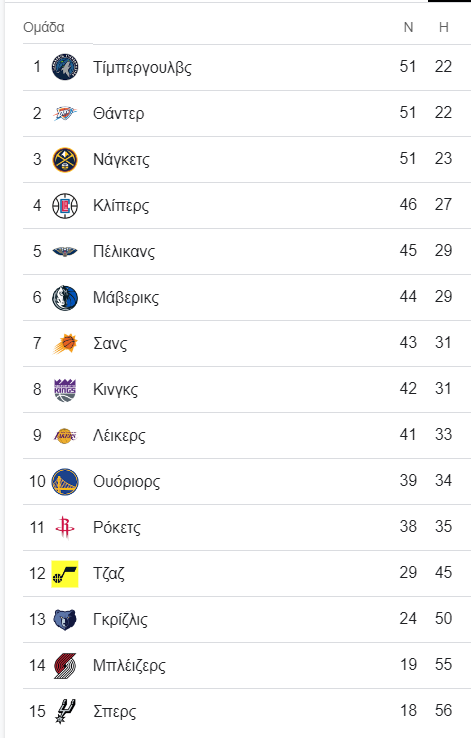Viewport: 471px width, 738px height.
Task: Click the Spurs team logo
Action: [65, 711]
